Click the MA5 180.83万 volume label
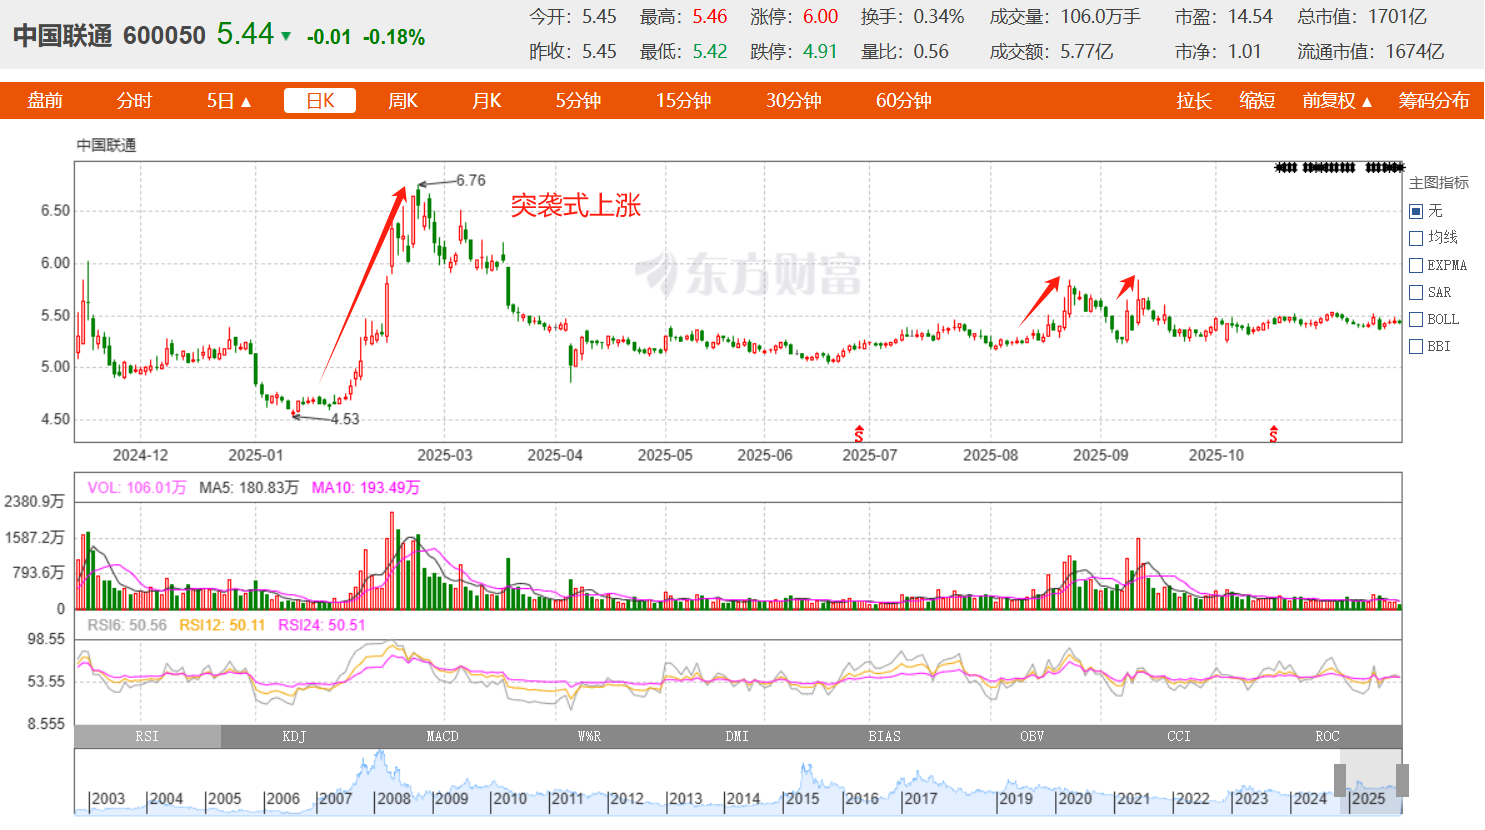1485x830 pixels. [x=249, y=488]
